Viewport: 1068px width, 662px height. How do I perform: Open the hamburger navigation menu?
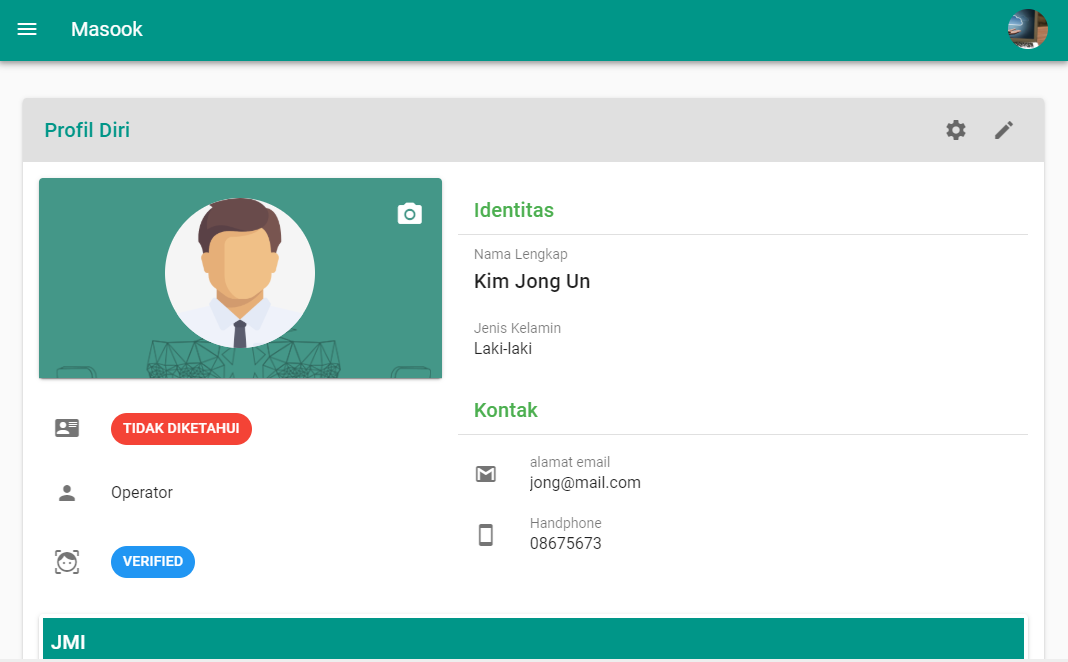point(27,30)
